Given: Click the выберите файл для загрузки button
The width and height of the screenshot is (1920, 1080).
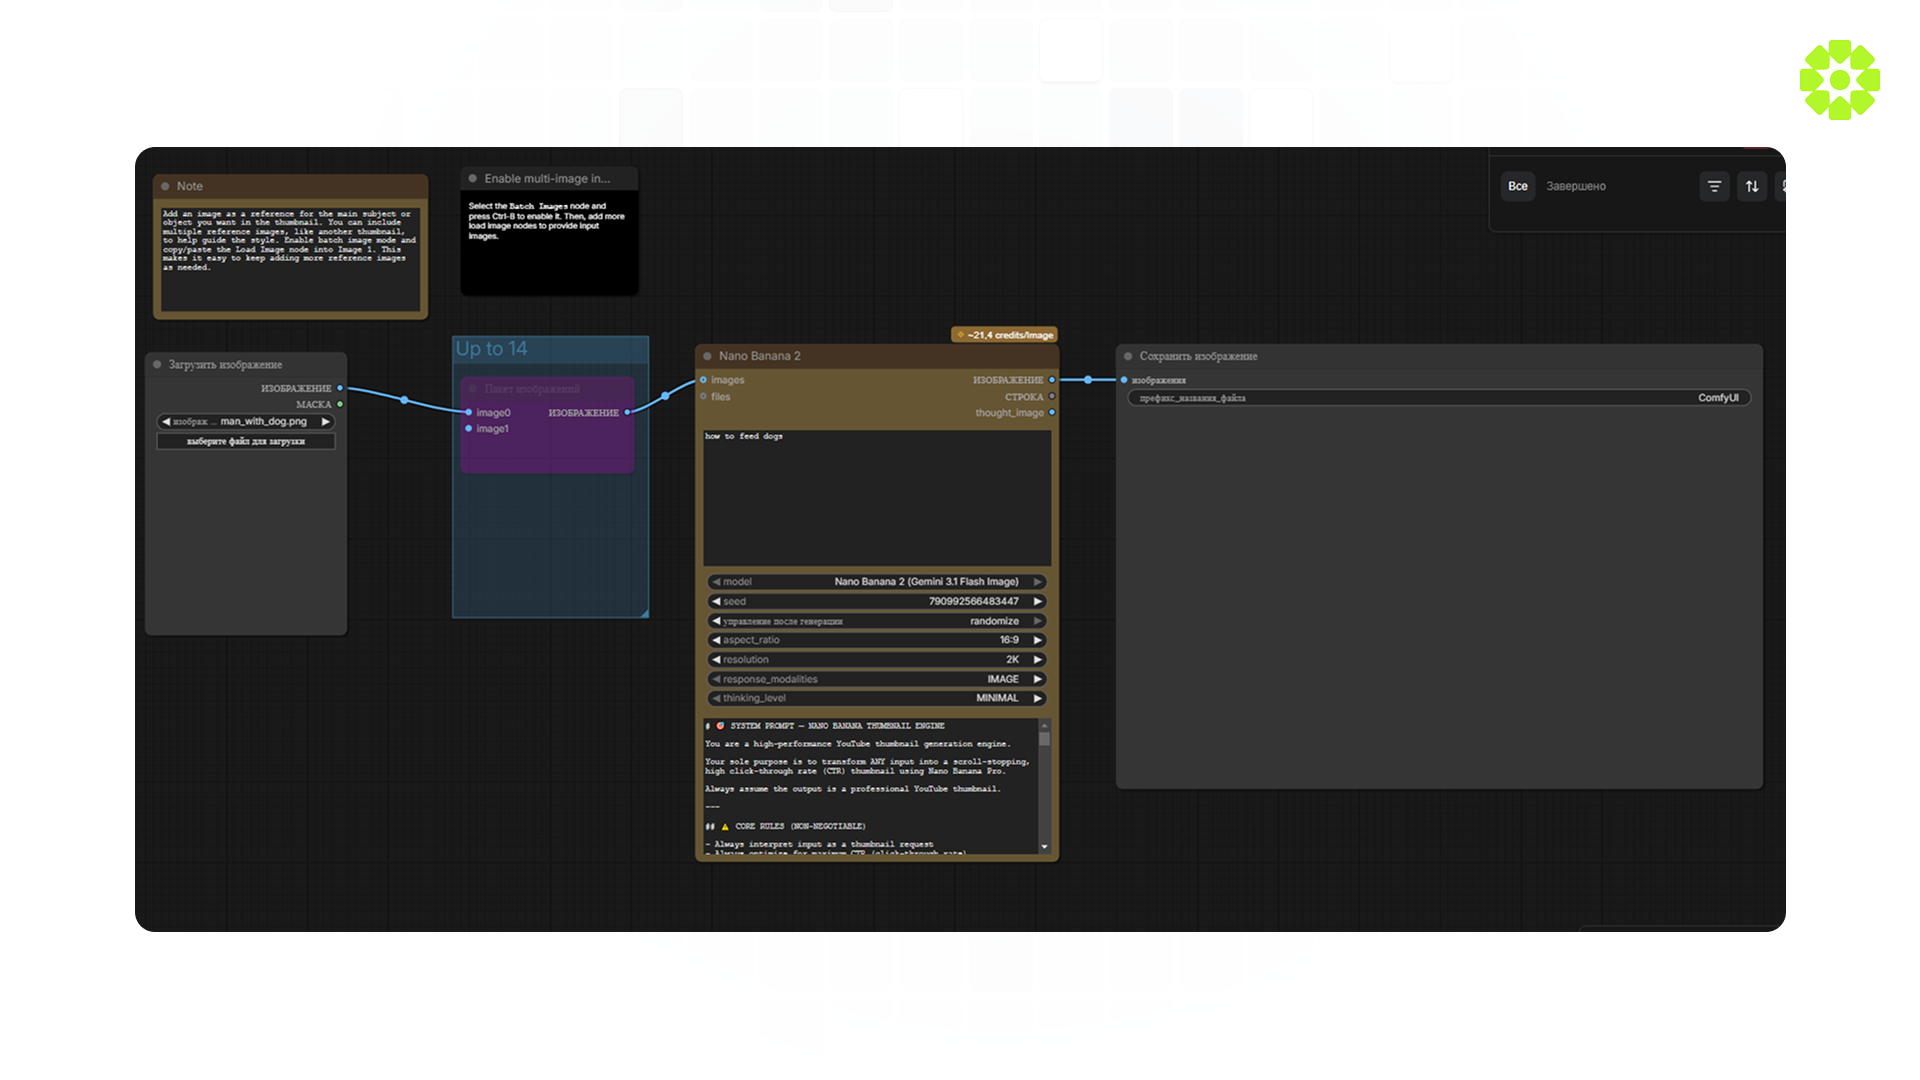Looking at the screenshot, I should click(246, 441).
